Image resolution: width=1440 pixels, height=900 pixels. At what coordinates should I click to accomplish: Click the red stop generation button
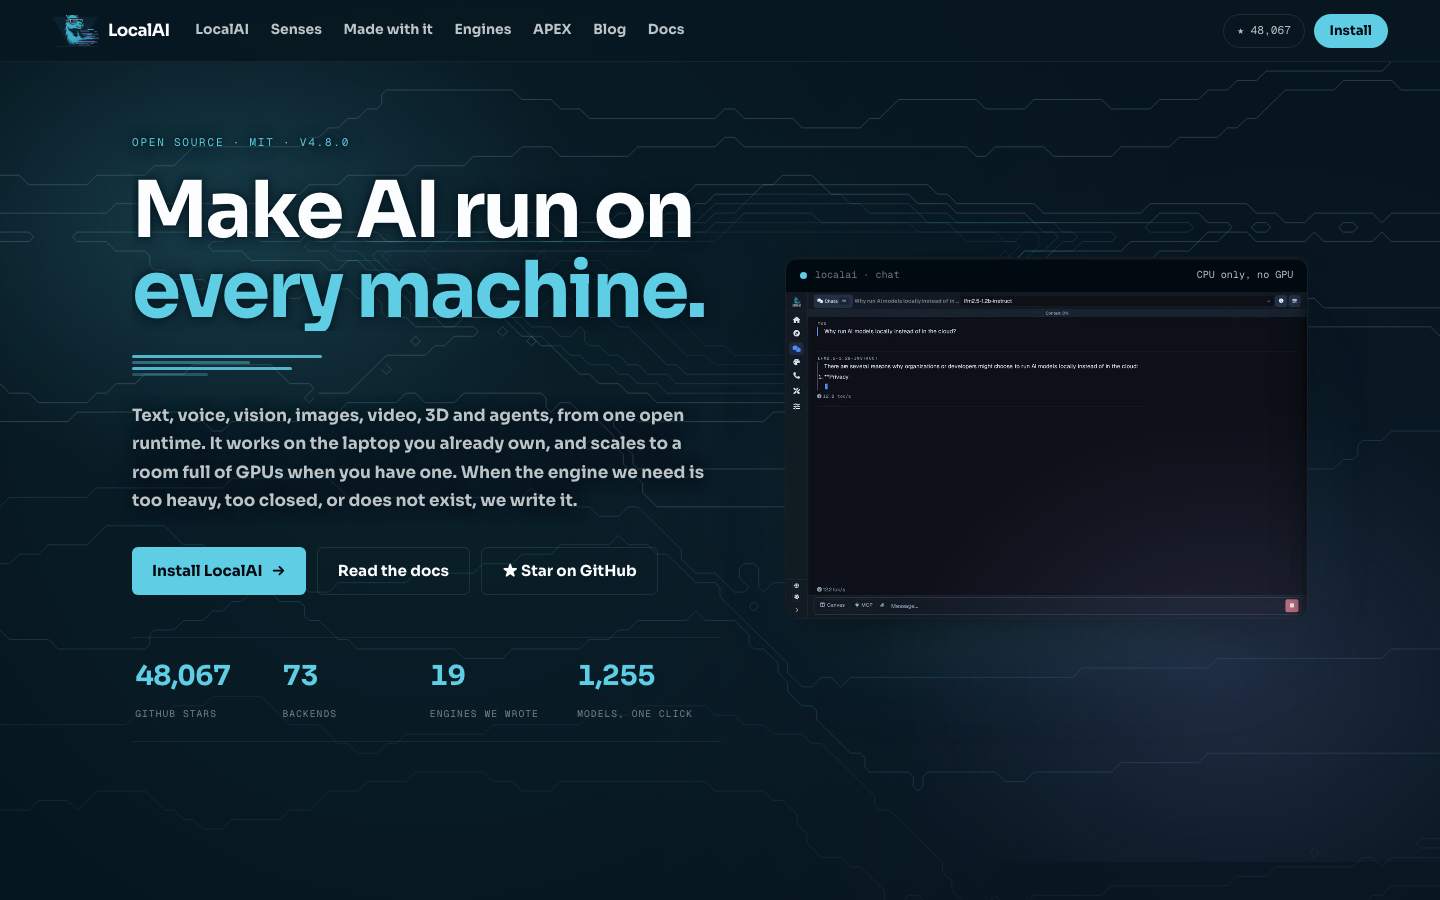(1292, 606)
